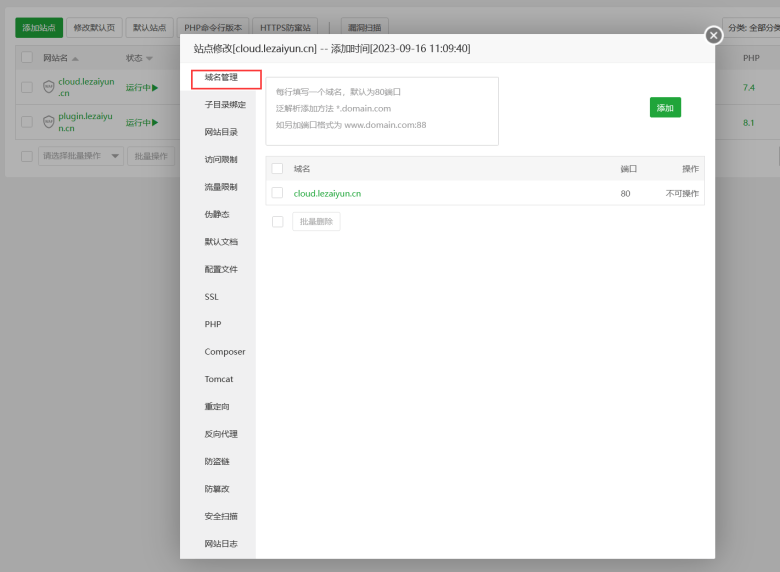Expand the 状态 column filter arrow
This screenshot has height=572, width=780.
pos(149,59)
